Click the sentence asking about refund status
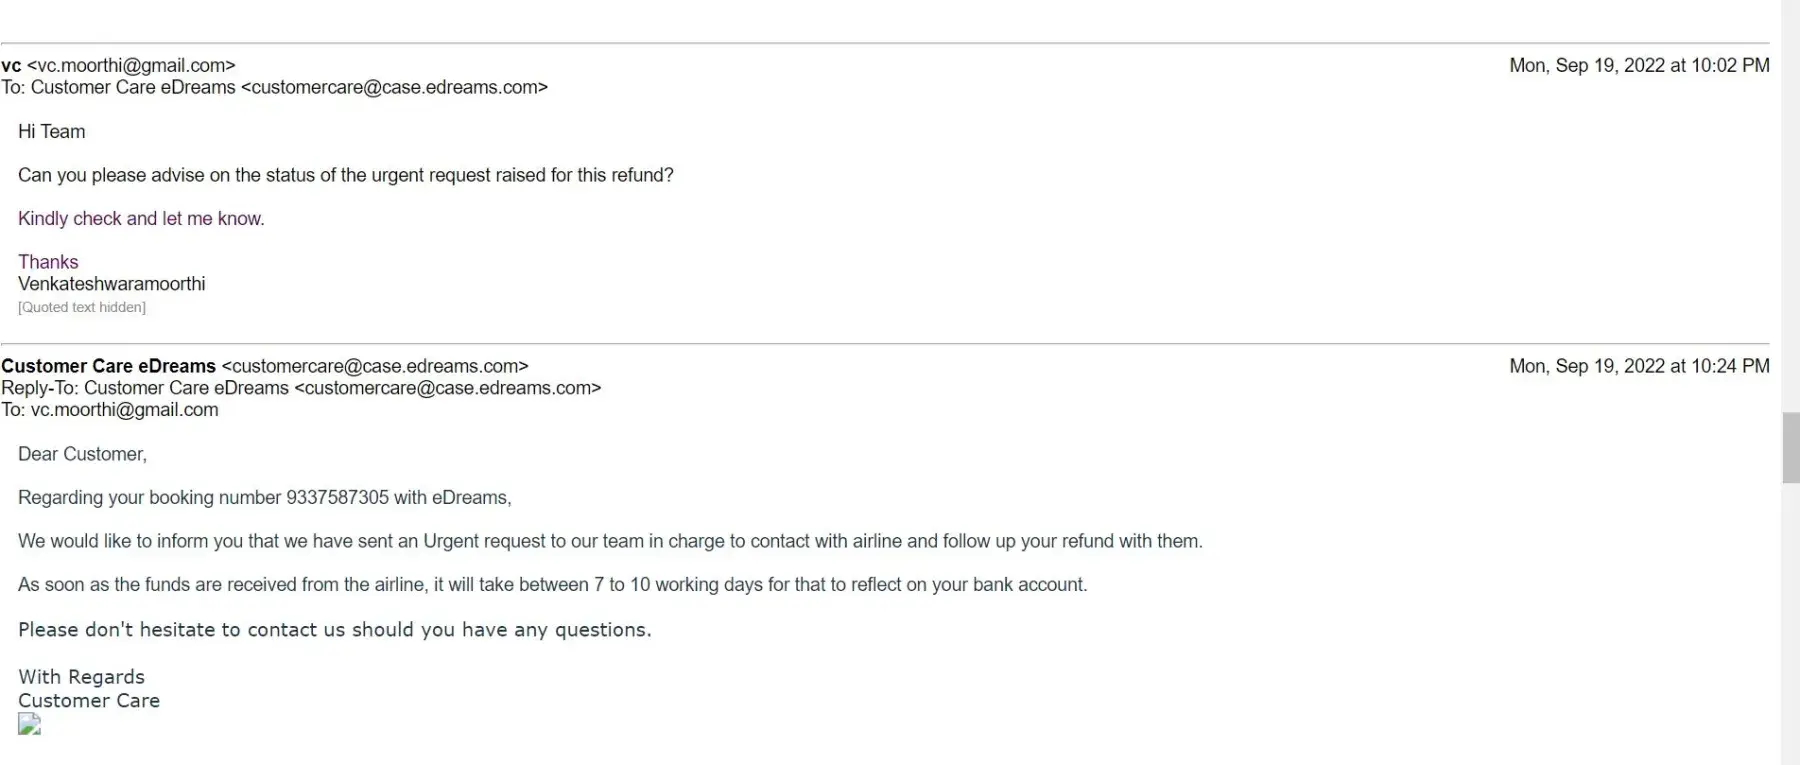This screenshot has width=1800, height=765. click(x=345, y=176)
